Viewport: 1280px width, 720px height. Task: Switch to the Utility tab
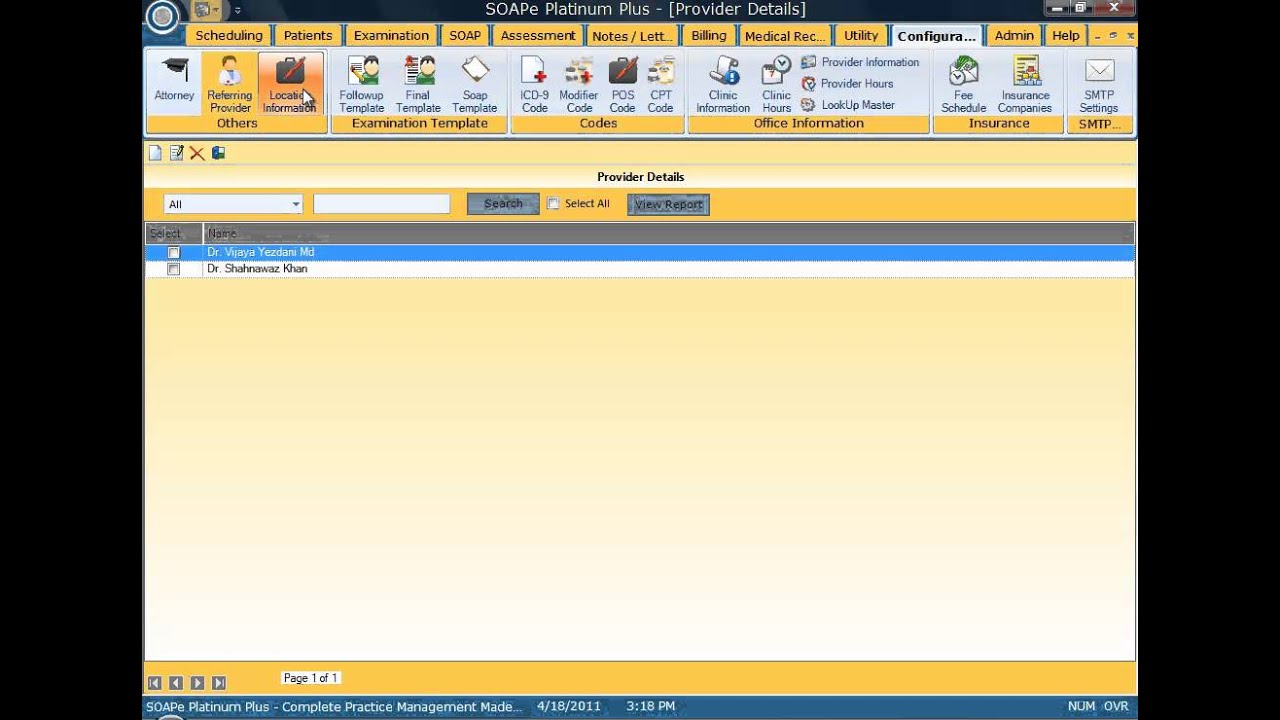(861, 36)
